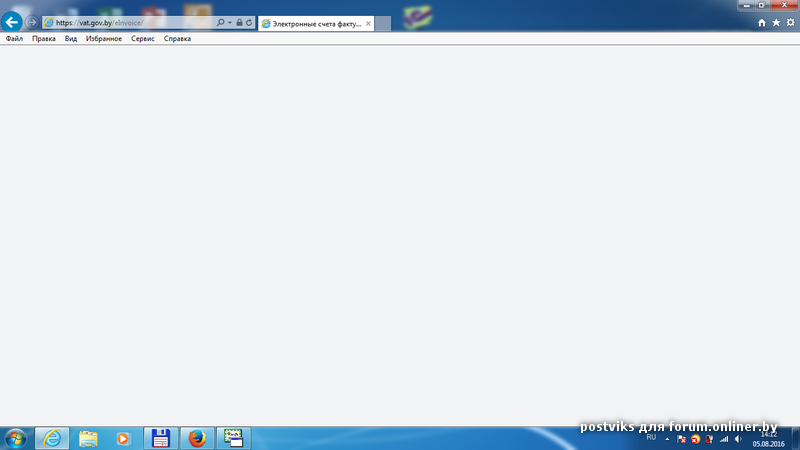Click the Action Center flag tray icon

(x=681, y=439)
